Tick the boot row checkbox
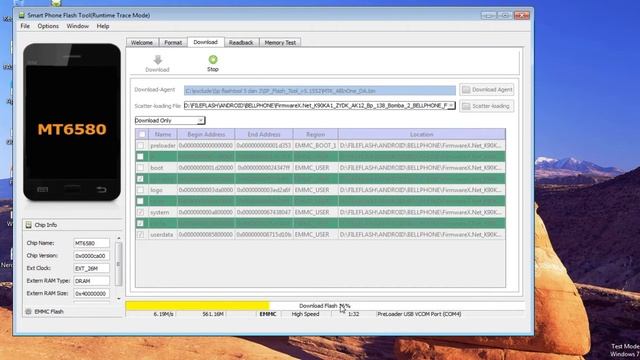The image size is (640, 360). pos(140,168)
